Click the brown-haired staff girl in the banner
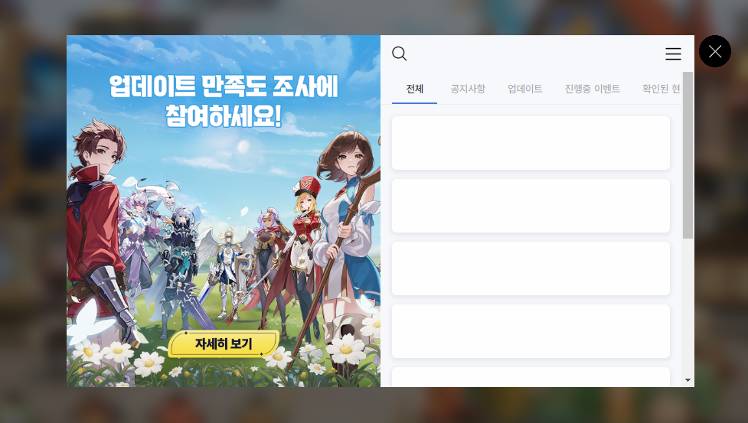Screen dimensions: 748x423 click(346, 224)
